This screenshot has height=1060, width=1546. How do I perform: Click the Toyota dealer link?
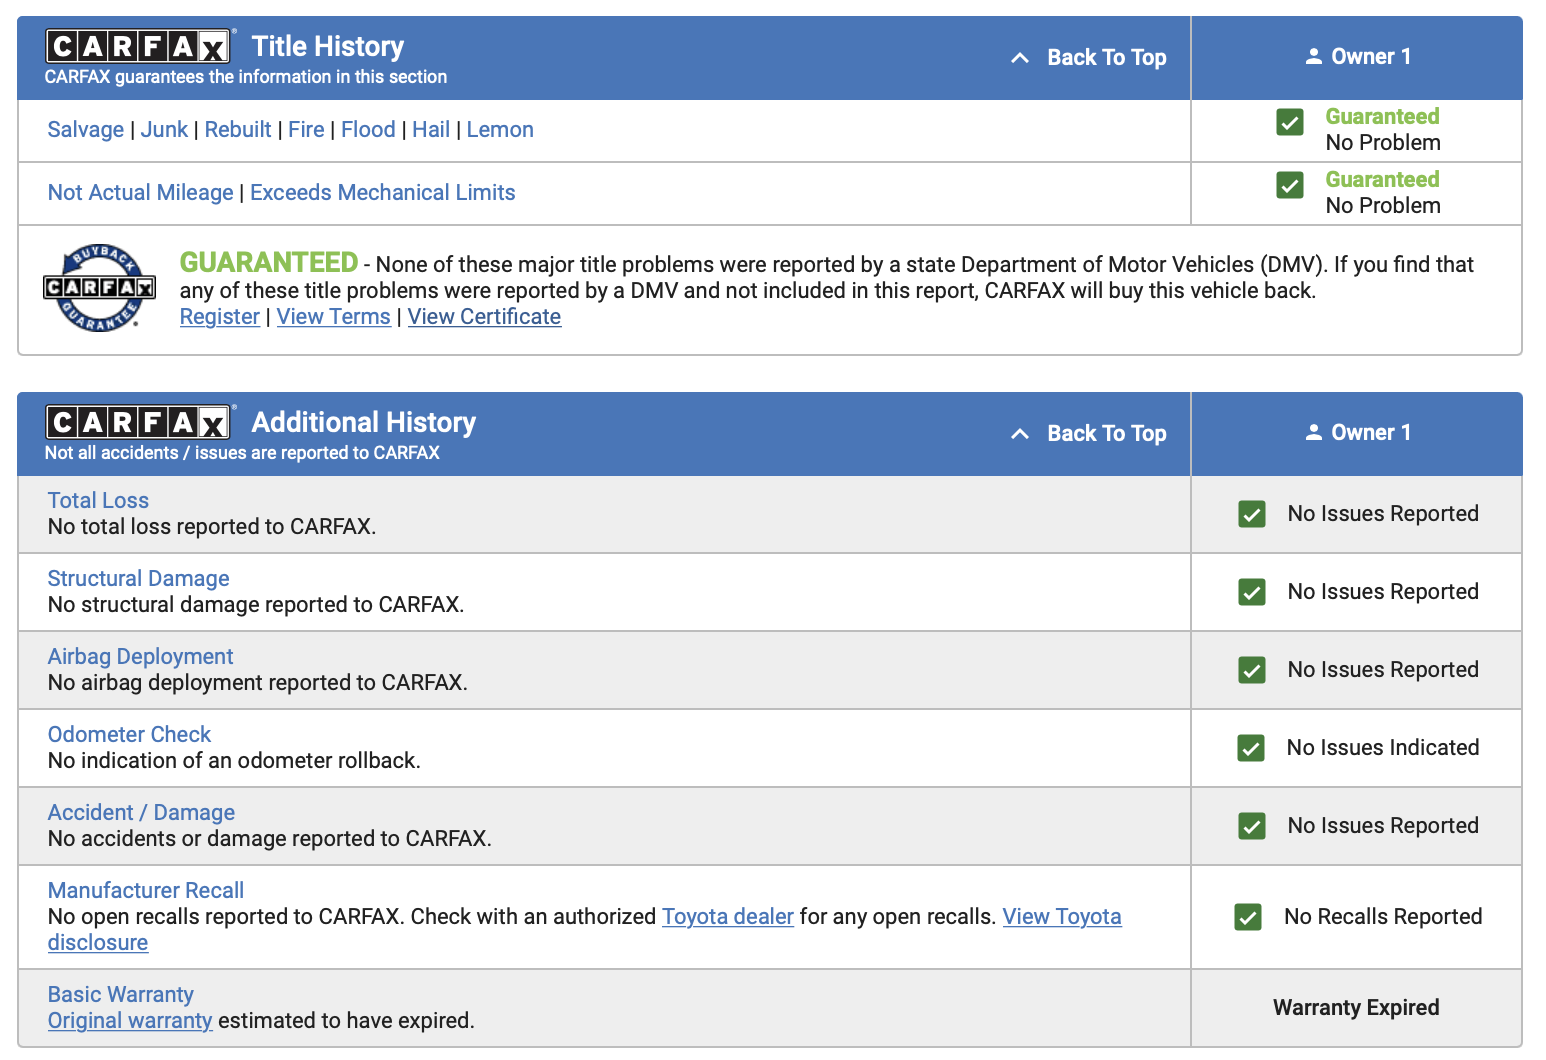click(728, 917)
